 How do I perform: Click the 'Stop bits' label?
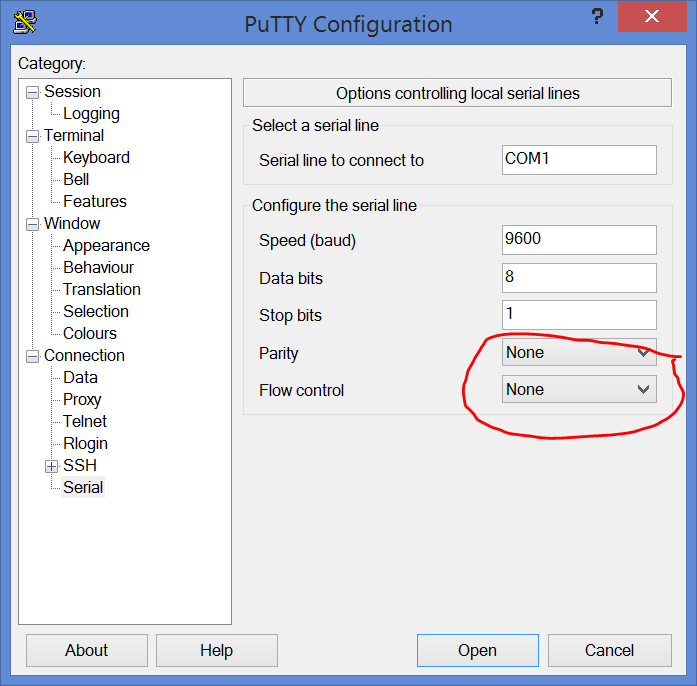[290, 315]
